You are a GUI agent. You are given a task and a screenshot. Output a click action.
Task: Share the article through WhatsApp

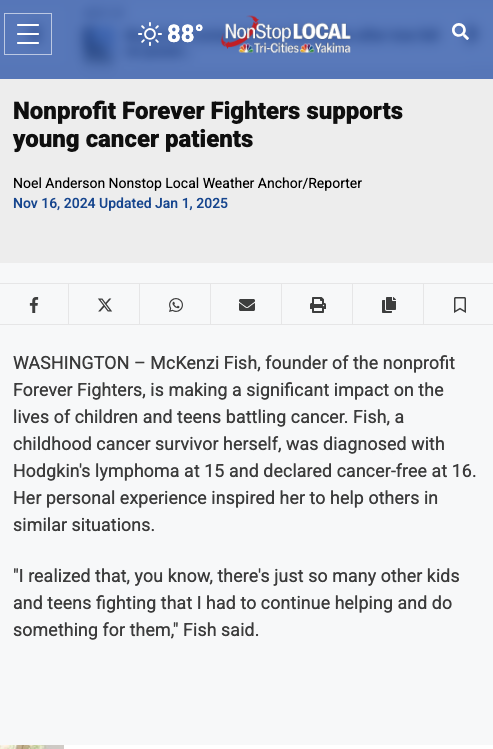[x=176, y=305]
